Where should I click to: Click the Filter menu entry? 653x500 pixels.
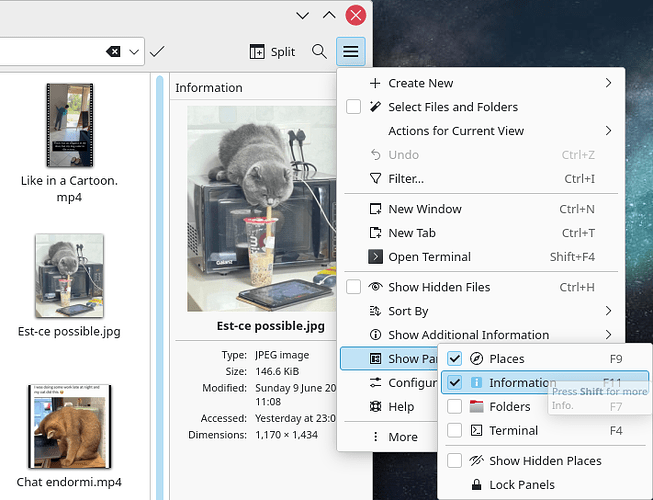pyautogui.click(x=405, y=179)
